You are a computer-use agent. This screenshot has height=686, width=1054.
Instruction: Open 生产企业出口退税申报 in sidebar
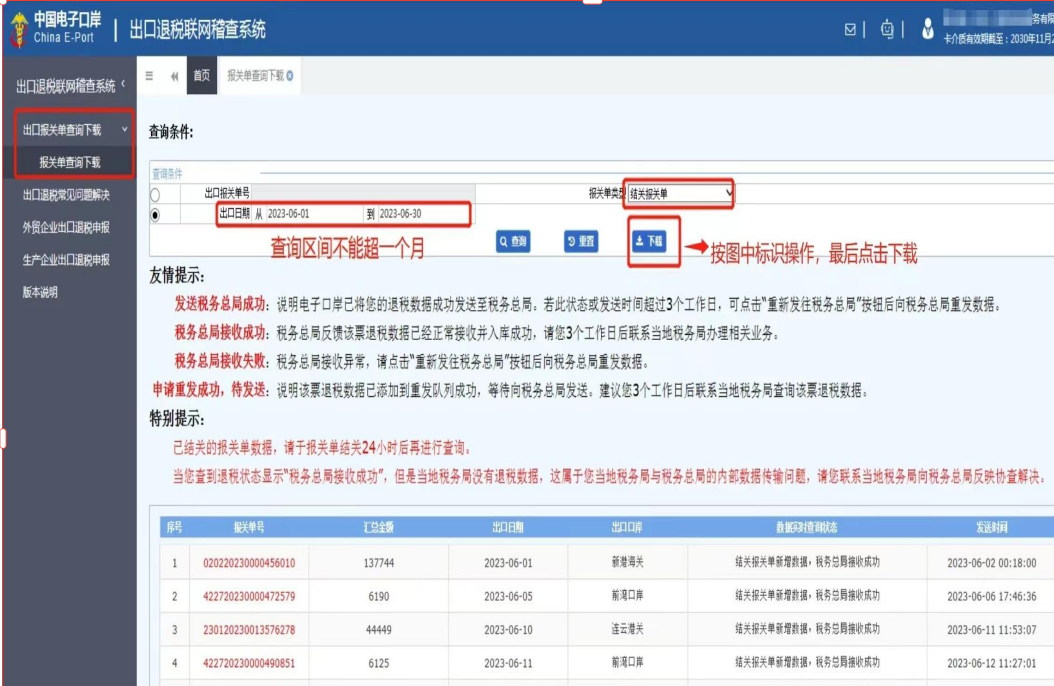[x=66, y=259]
